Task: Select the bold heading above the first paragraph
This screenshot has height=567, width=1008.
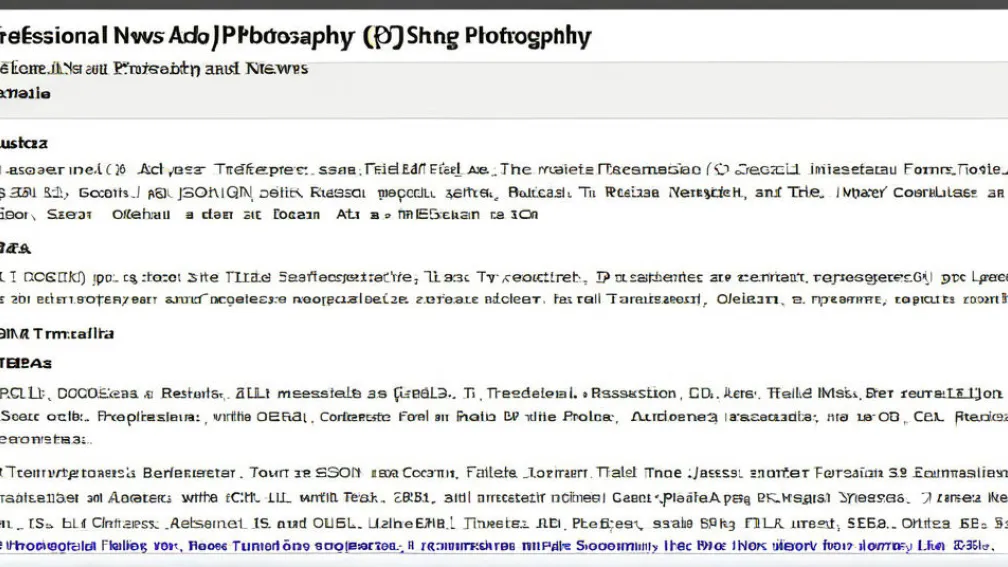Action: 24,143
